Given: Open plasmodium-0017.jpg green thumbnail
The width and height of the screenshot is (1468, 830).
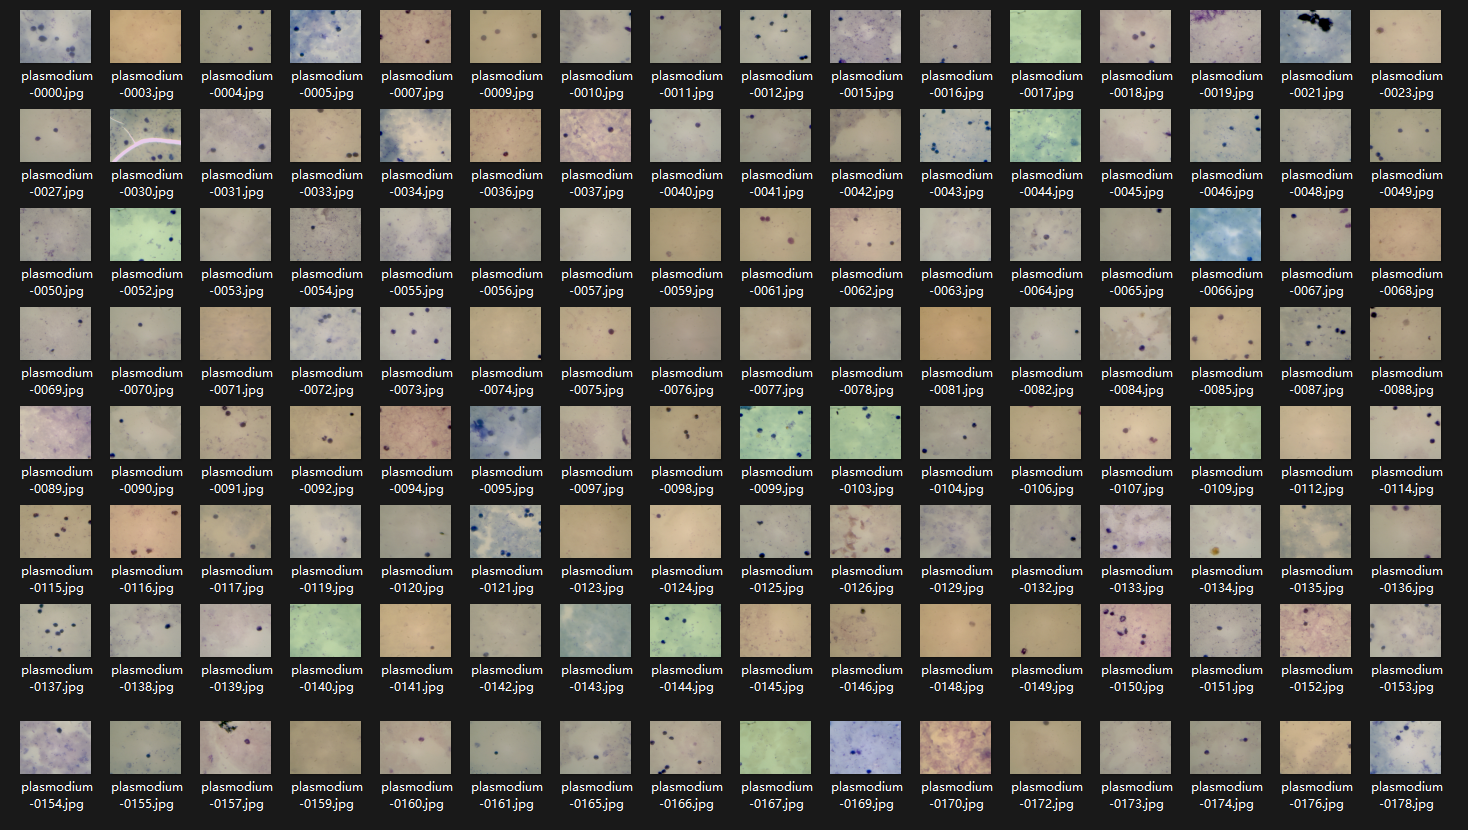Looking at the screenshot, I should (1046, 37).
